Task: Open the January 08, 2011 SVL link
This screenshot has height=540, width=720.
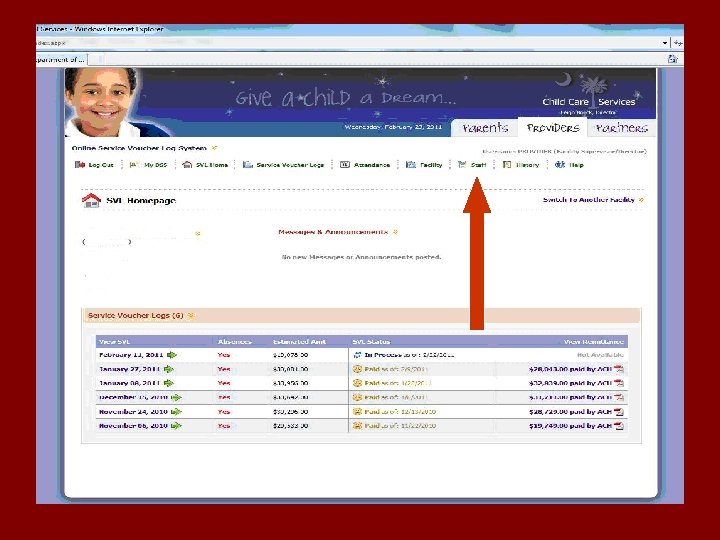Action: click(x=129, y=383)
